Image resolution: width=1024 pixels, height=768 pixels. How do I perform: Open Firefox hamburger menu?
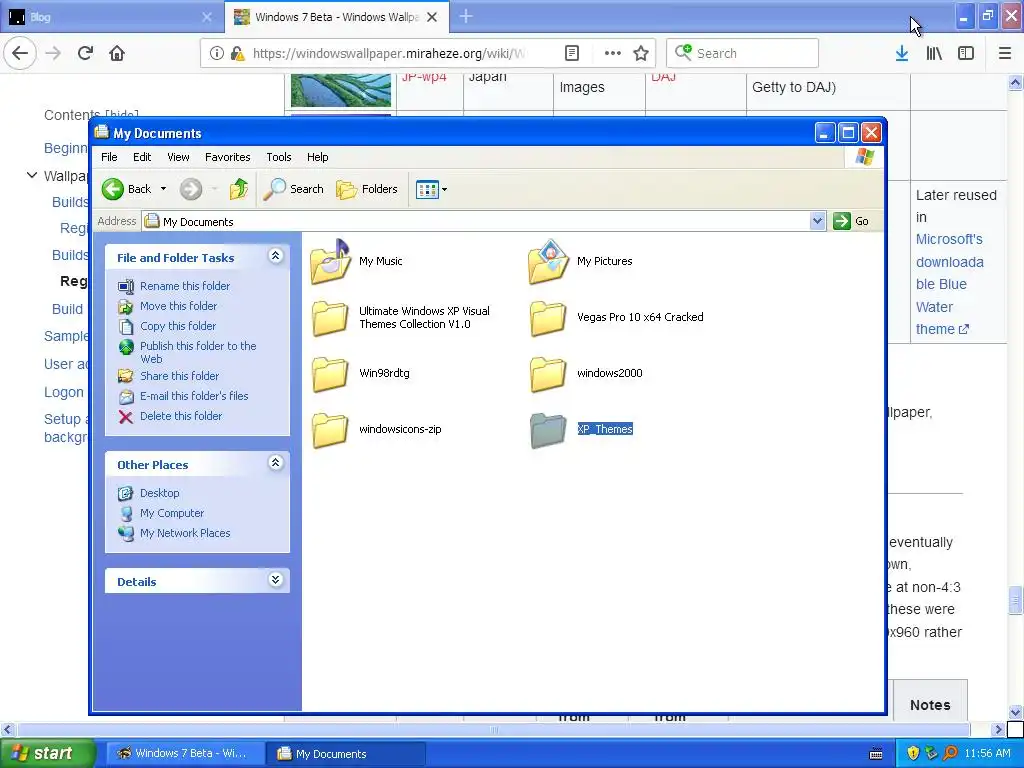1004,53
